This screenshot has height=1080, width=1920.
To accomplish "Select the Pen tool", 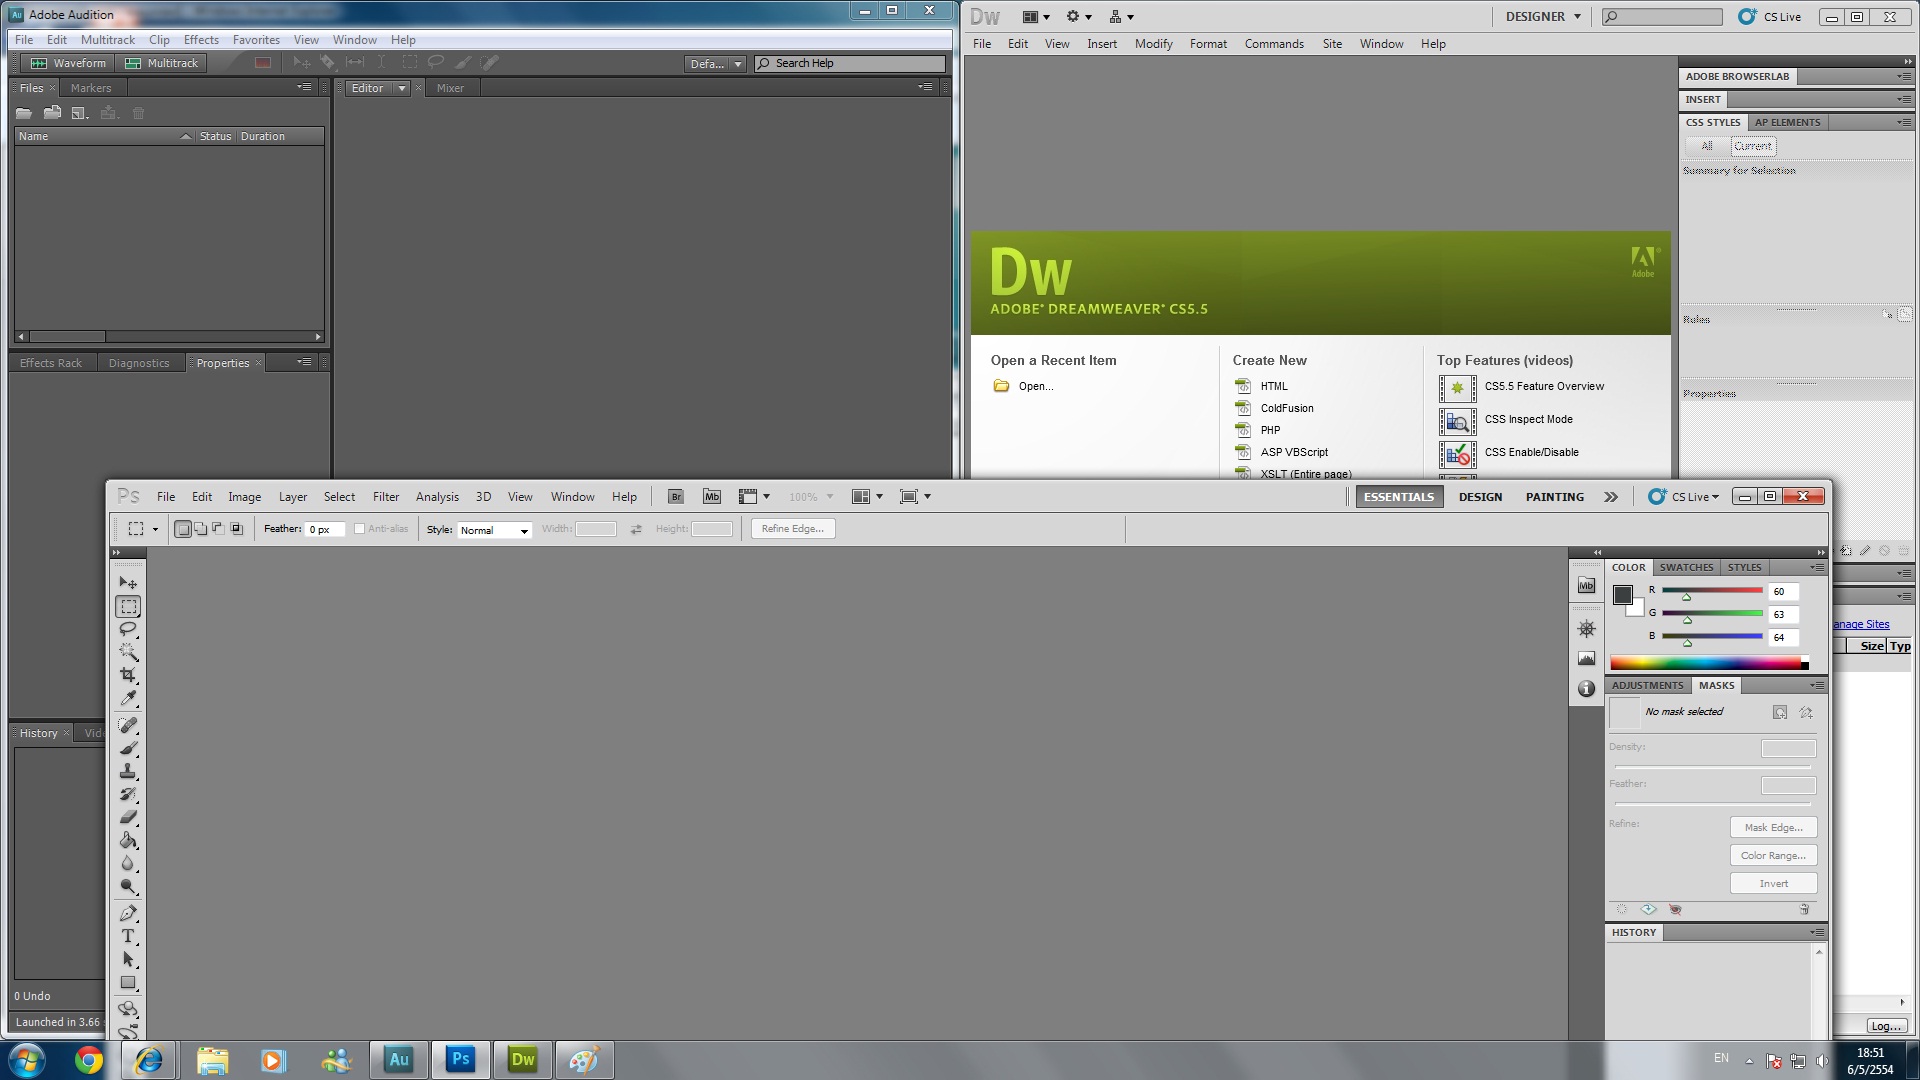I will click(128, 913).
